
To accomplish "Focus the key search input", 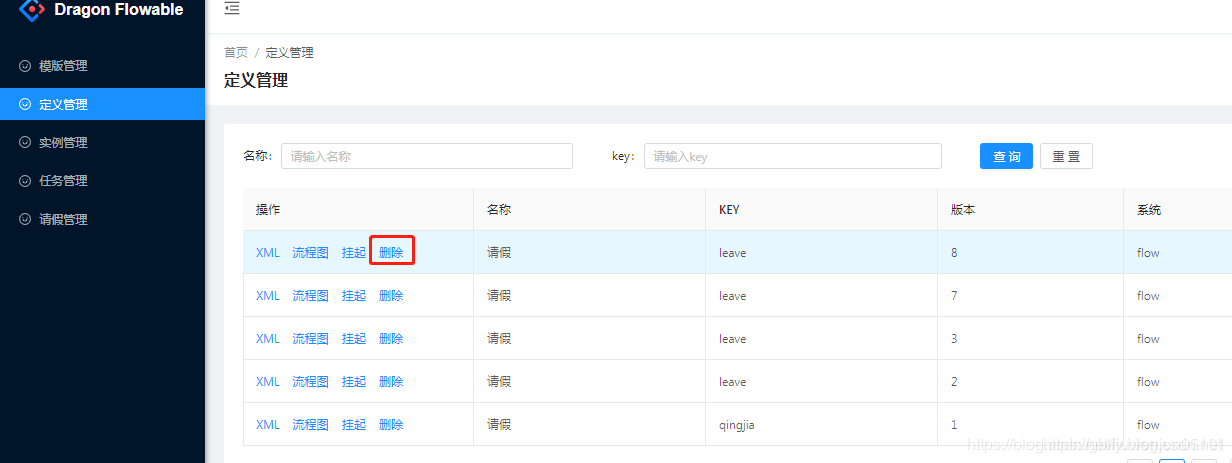I will pyautogui.click(x=793, y=156).
